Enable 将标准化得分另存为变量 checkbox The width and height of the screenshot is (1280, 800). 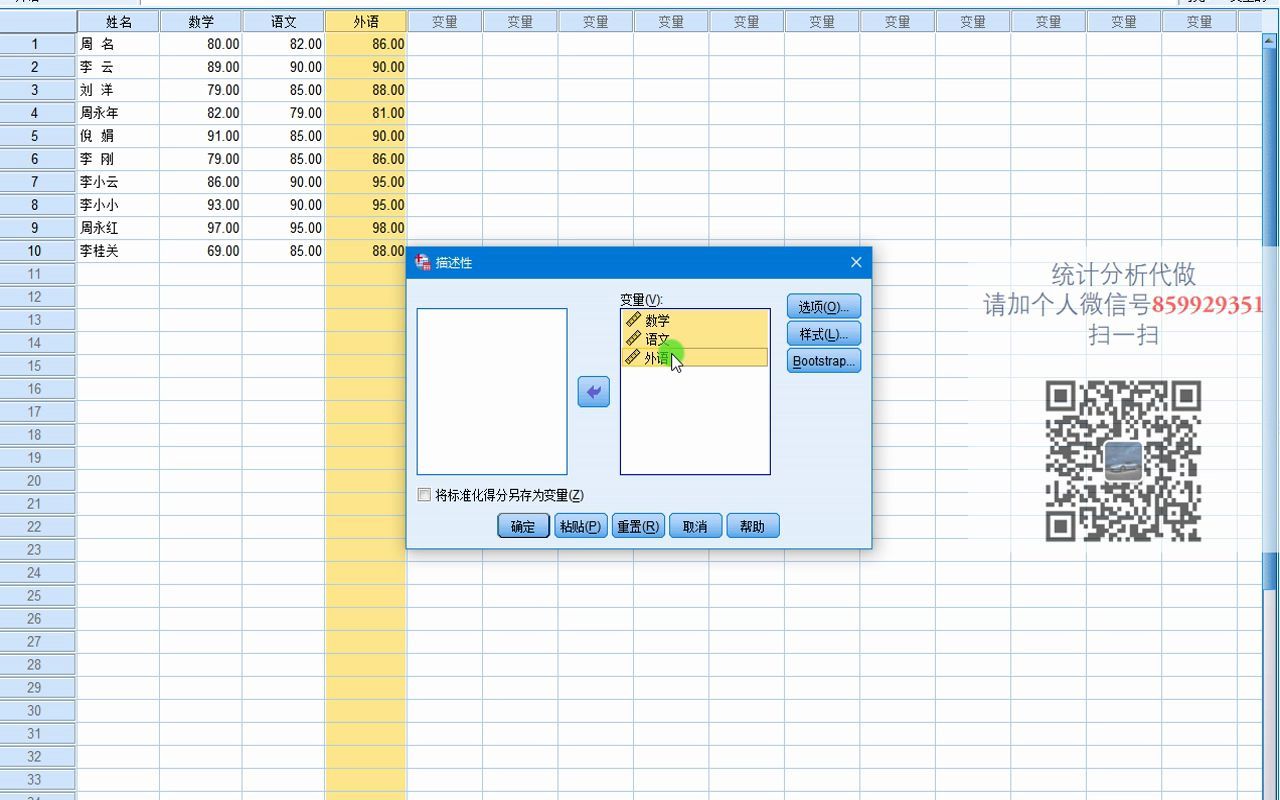(424, 495)
